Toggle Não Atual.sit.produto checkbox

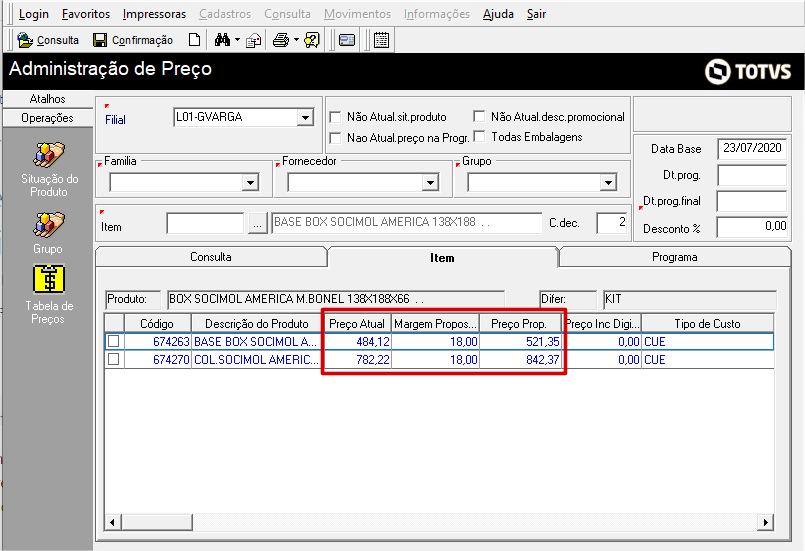[335, 117]
